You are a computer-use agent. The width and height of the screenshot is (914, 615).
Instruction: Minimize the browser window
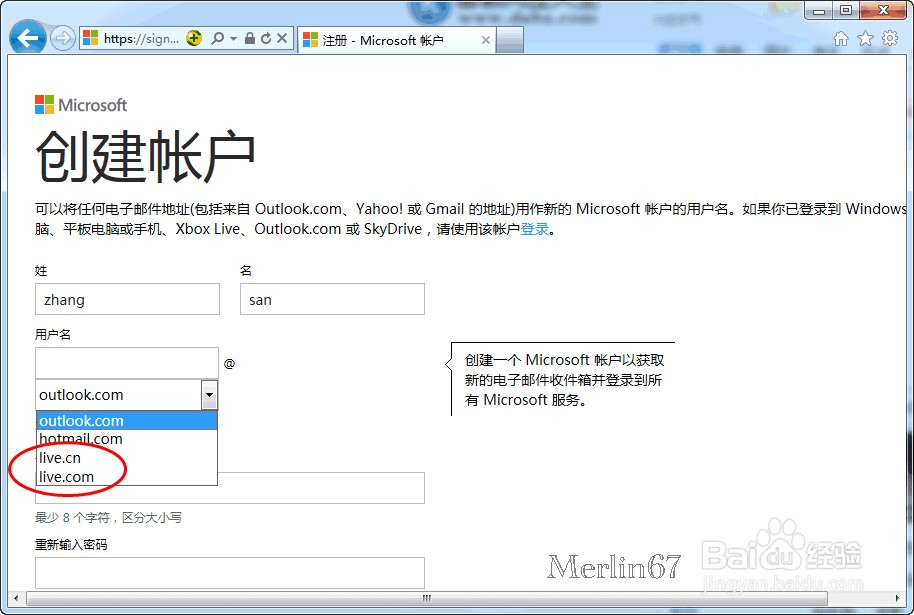pos(818,10)
